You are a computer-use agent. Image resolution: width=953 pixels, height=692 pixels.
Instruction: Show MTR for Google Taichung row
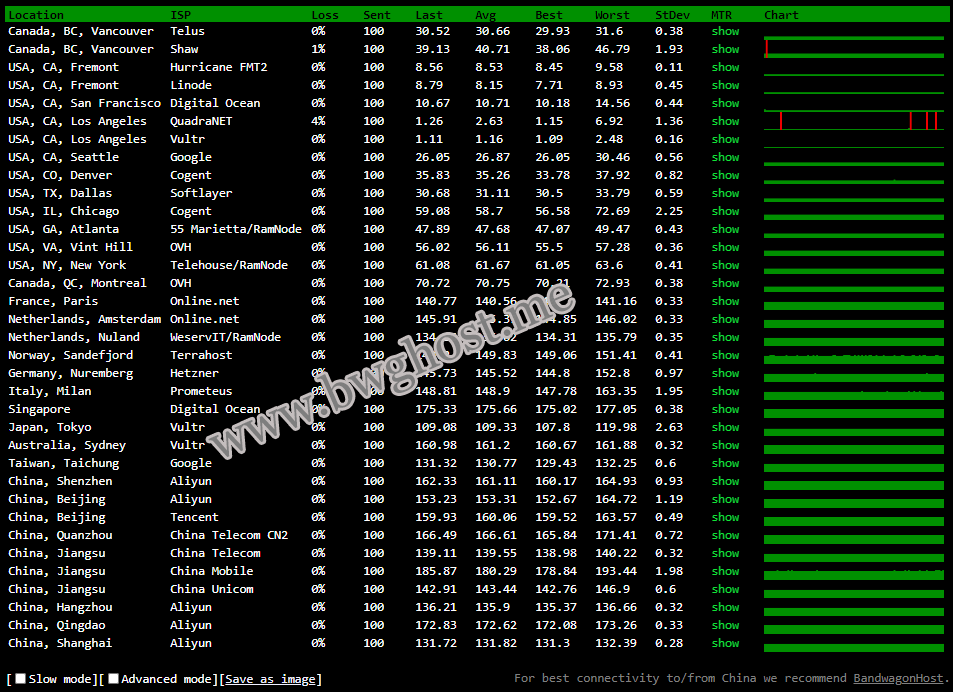[725, 463]
